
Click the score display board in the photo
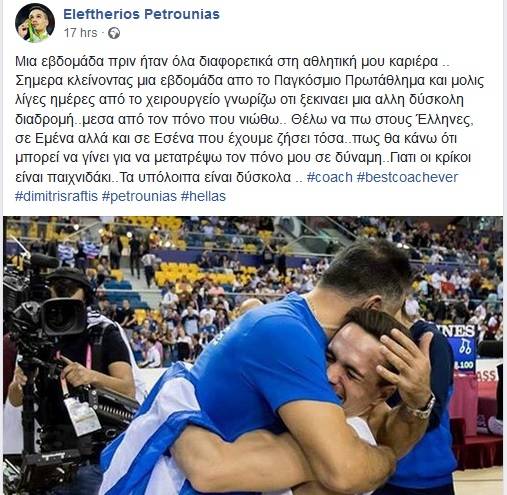pos(461,348)
